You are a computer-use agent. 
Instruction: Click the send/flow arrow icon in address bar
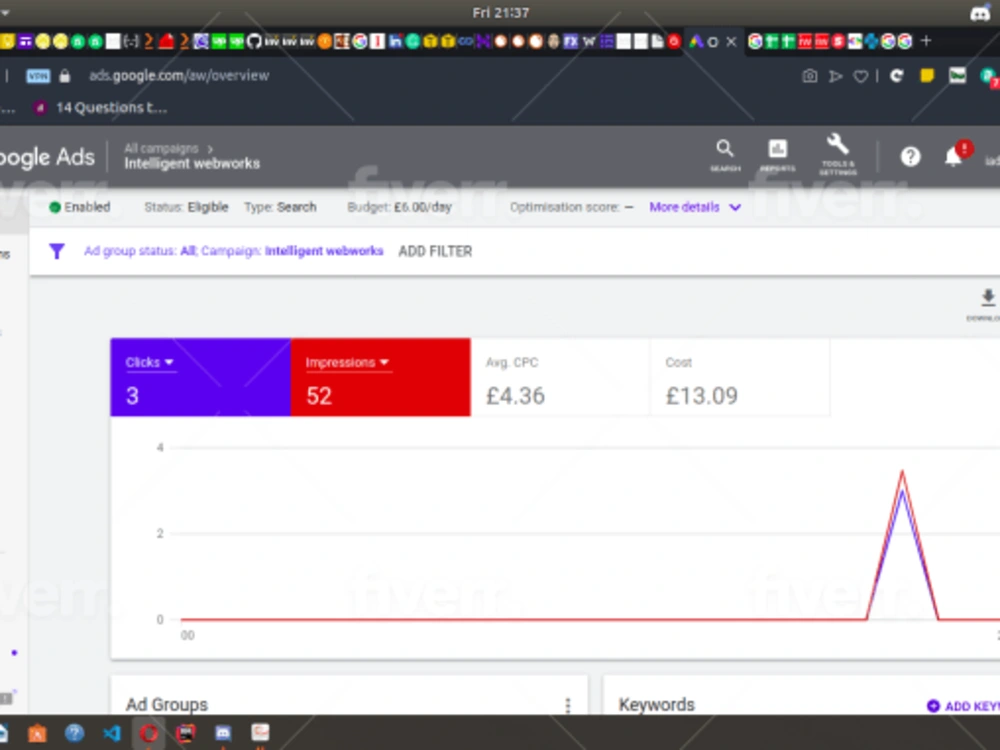(x=835, y=76)
